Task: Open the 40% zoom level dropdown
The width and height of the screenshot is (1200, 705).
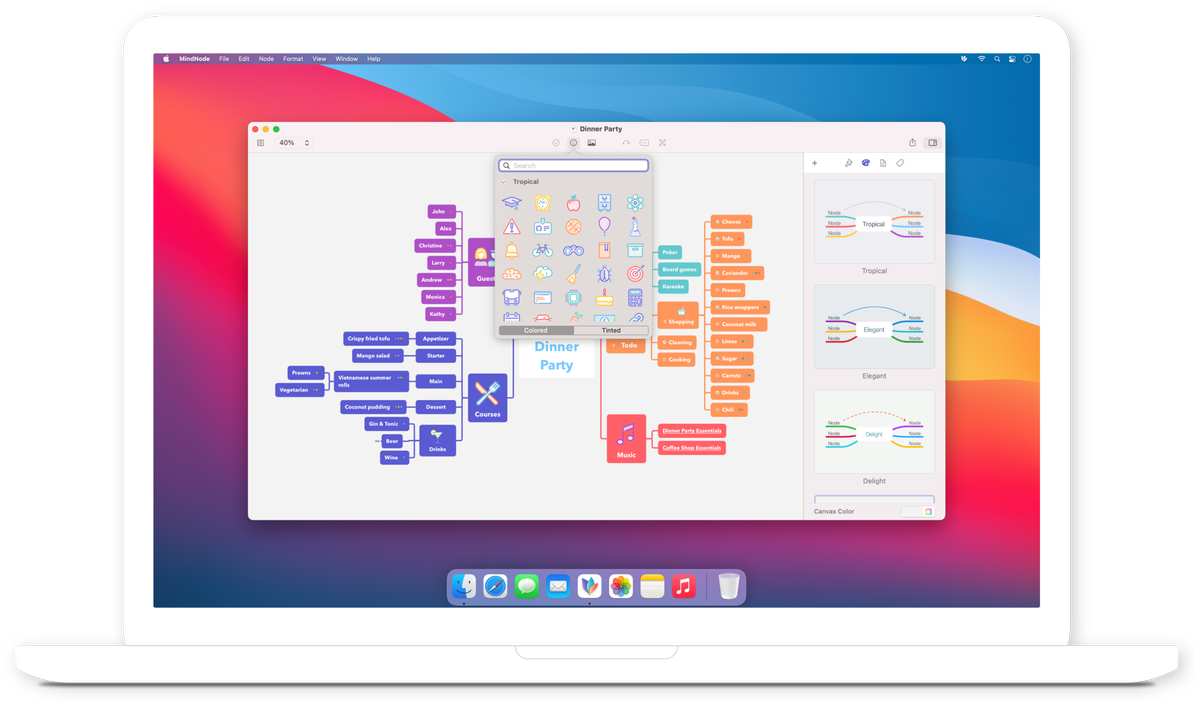Action: pos(290,142)
